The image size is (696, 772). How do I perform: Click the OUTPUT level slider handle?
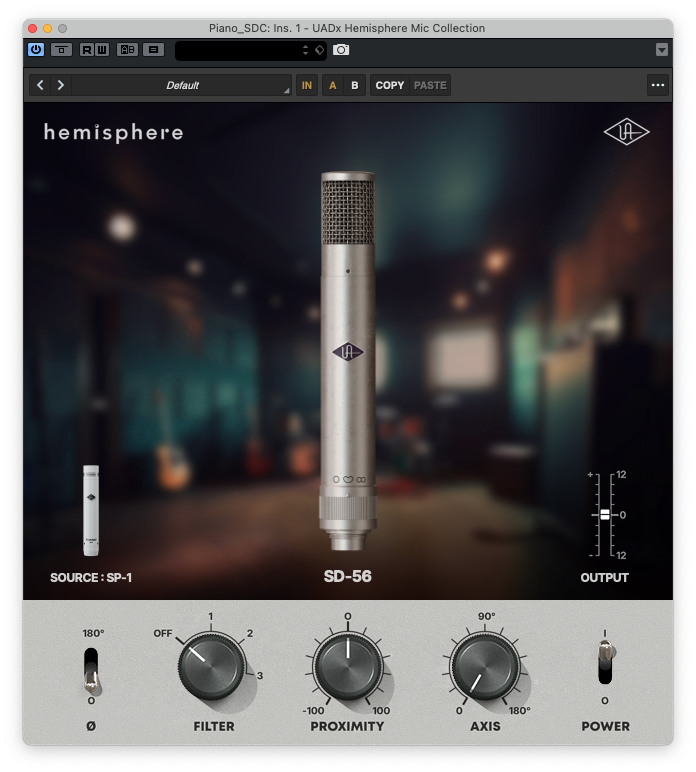pos(605,515)
